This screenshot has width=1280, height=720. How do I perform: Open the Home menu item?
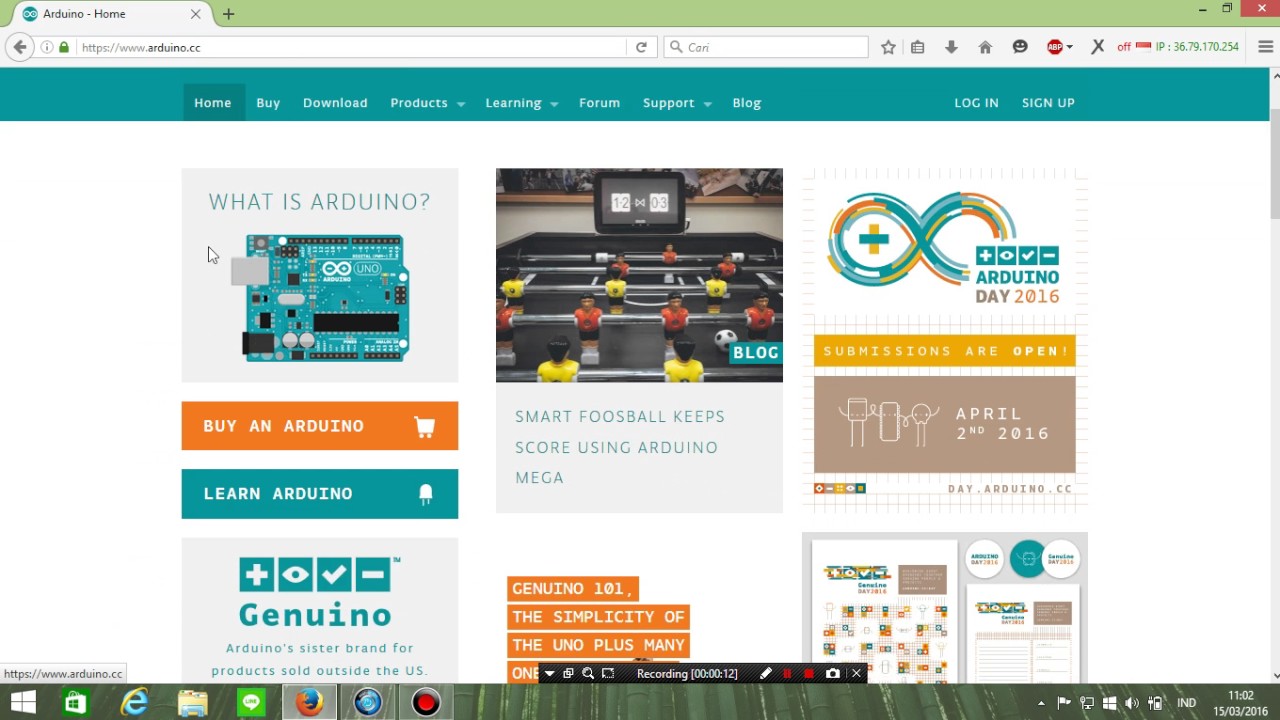[213, 102]
